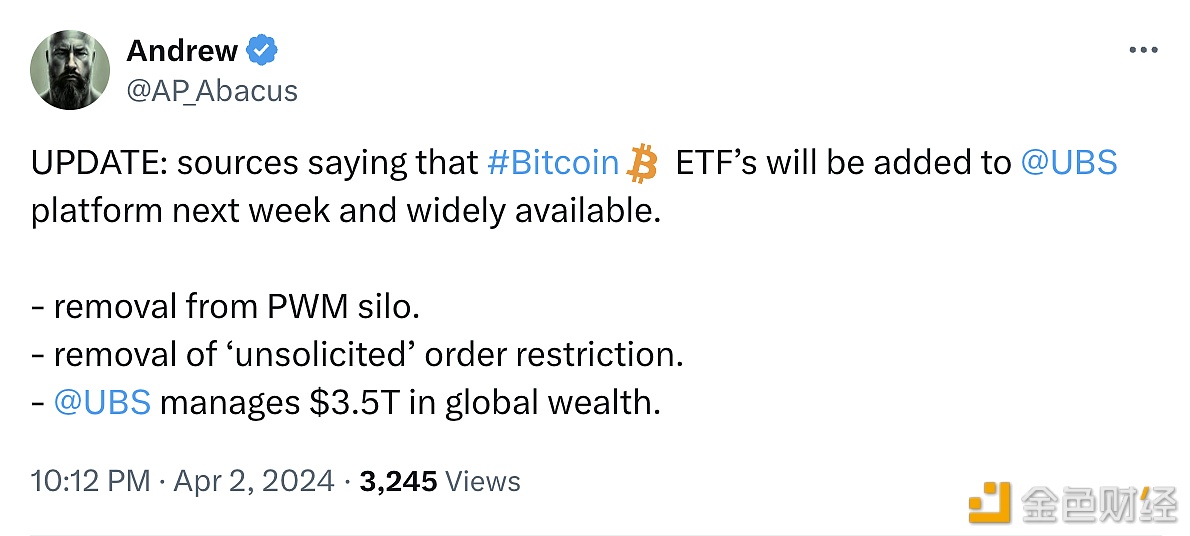The height and width of the screenshot is (536, 1190).
Task: Click the $3.5T in global wealth text
Action: pyautogui.click(x=484, y=402)
